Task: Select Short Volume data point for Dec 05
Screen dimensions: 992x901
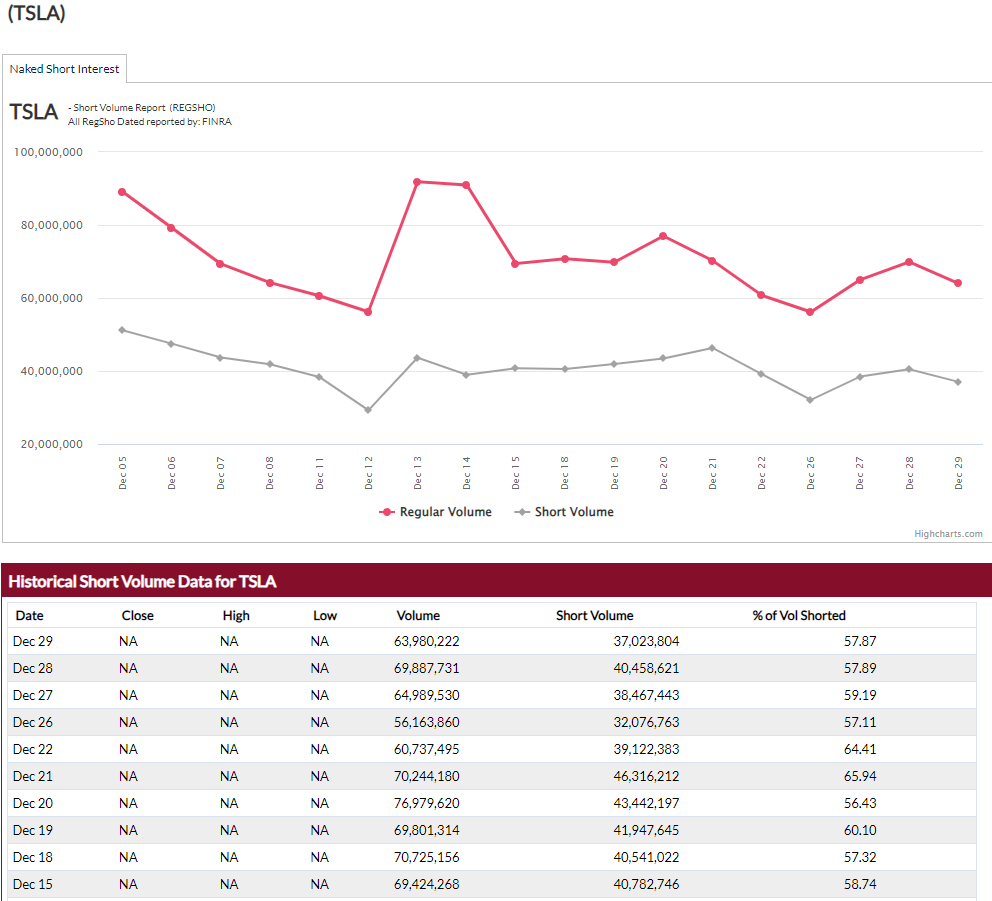Action: [x=122, y=330]
